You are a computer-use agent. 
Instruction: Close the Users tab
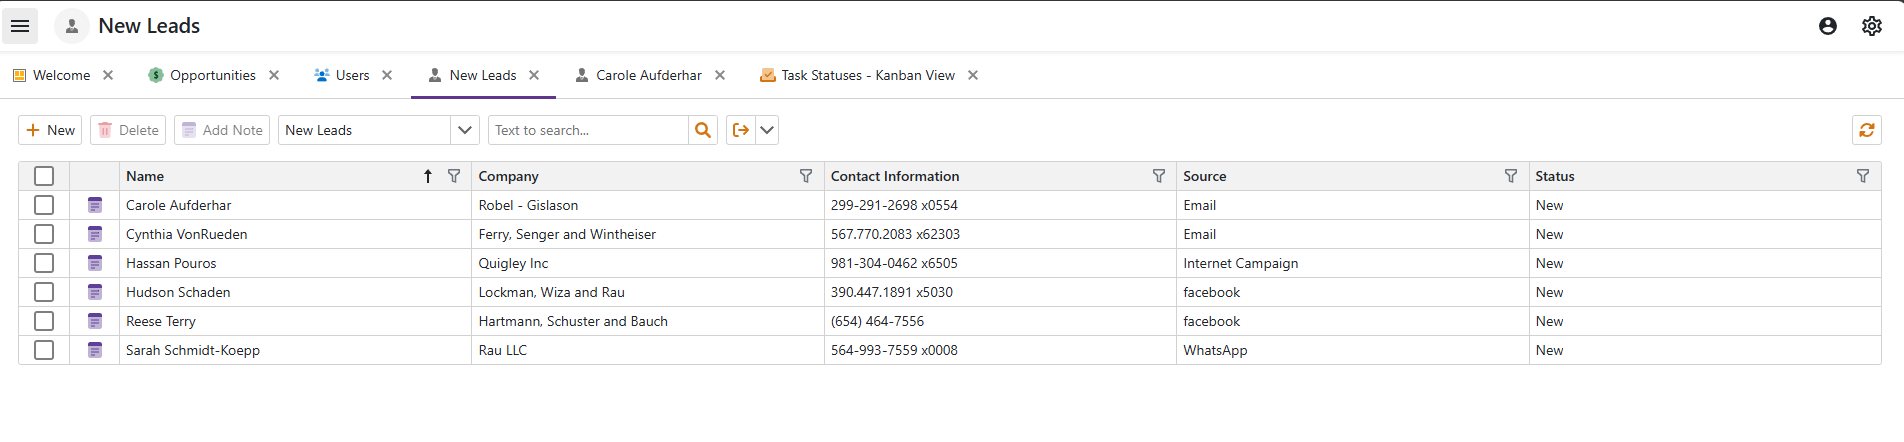(387, 75)
